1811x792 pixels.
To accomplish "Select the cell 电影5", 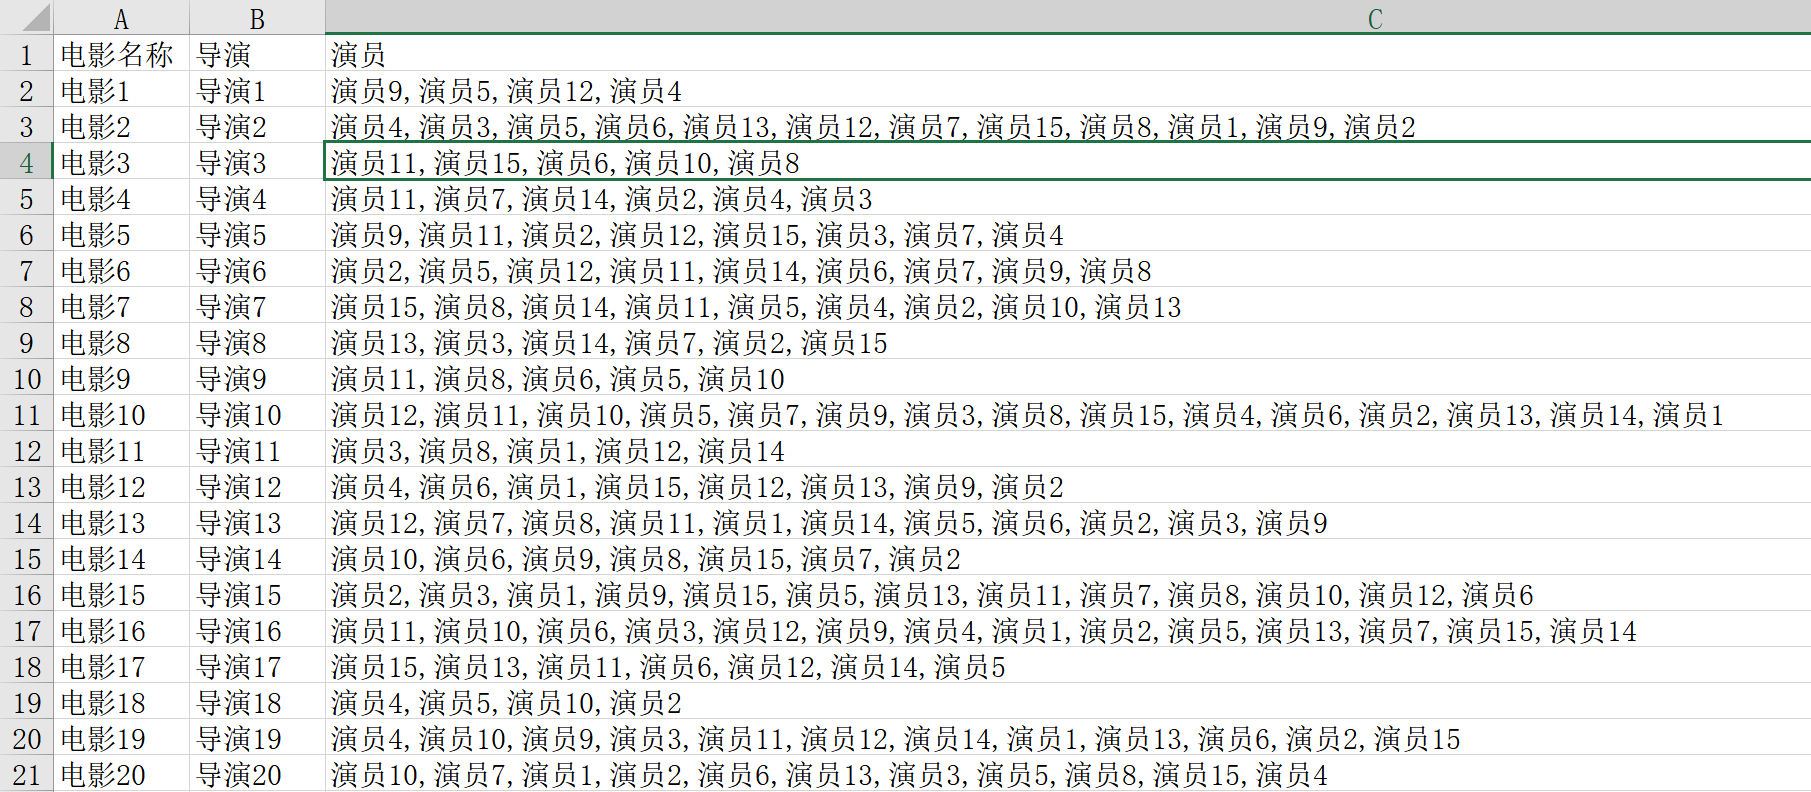I will pyautogui.click(x=121, y=234).
